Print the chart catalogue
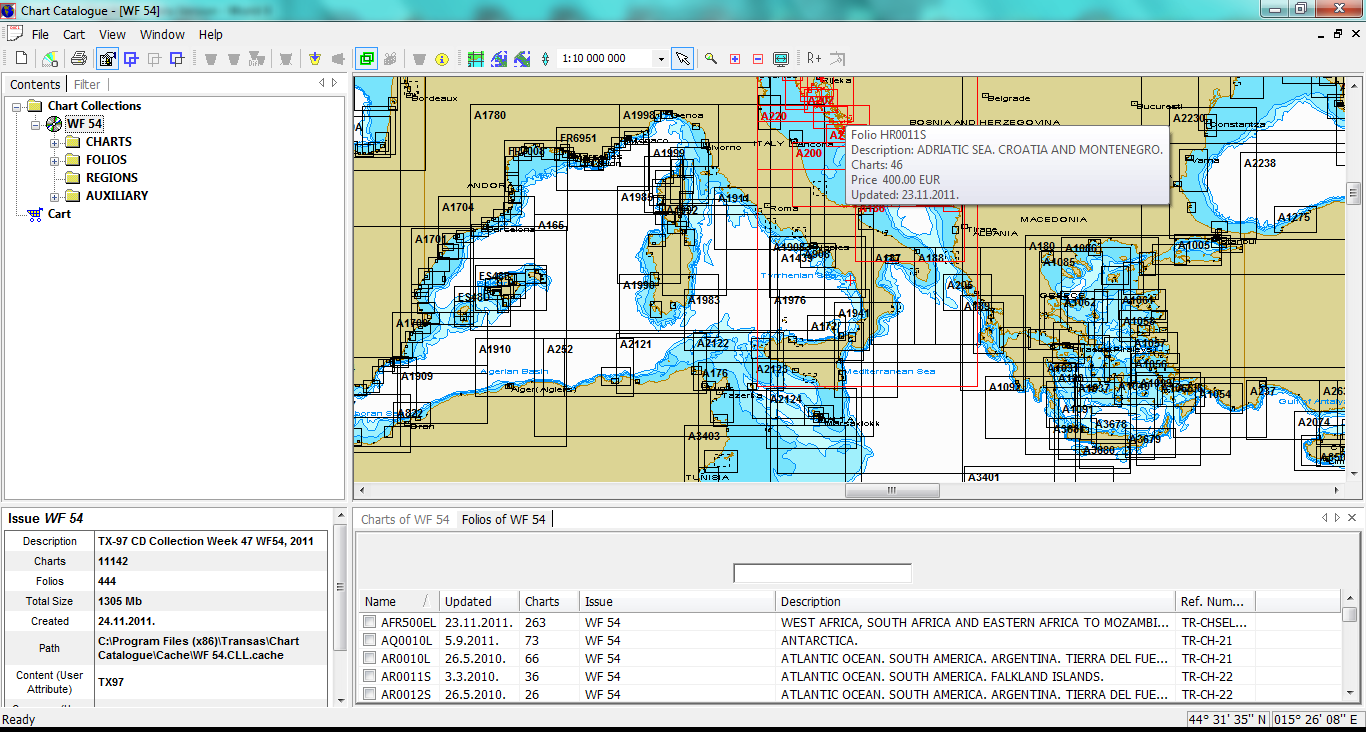 (x=78, y=58)
